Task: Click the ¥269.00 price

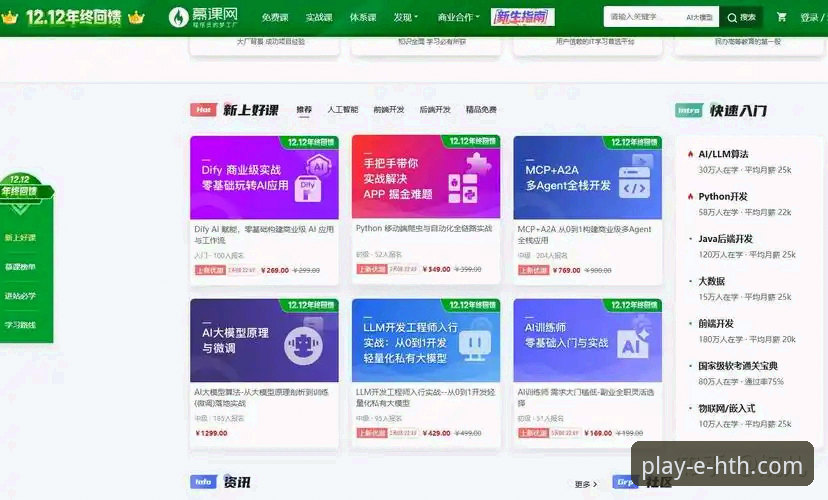Action: click(x=275, y=270)
